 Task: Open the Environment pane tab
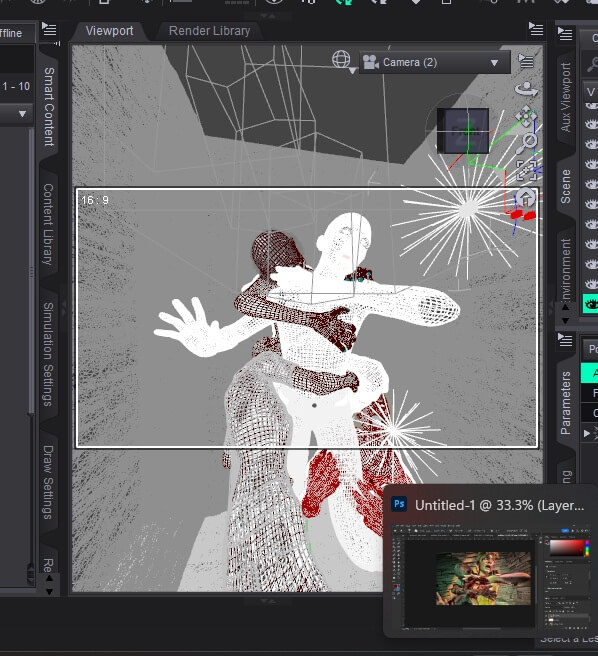coord(566,269)
